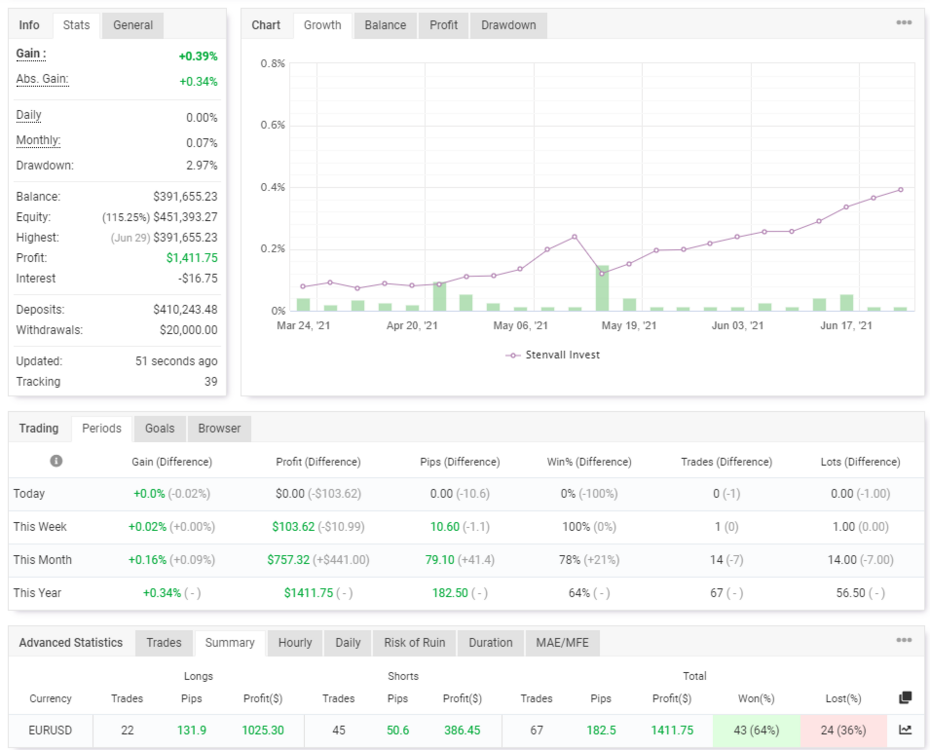930x750 pixels.
Task: Open the Daily statistics tab
Action: pos(348,643)
